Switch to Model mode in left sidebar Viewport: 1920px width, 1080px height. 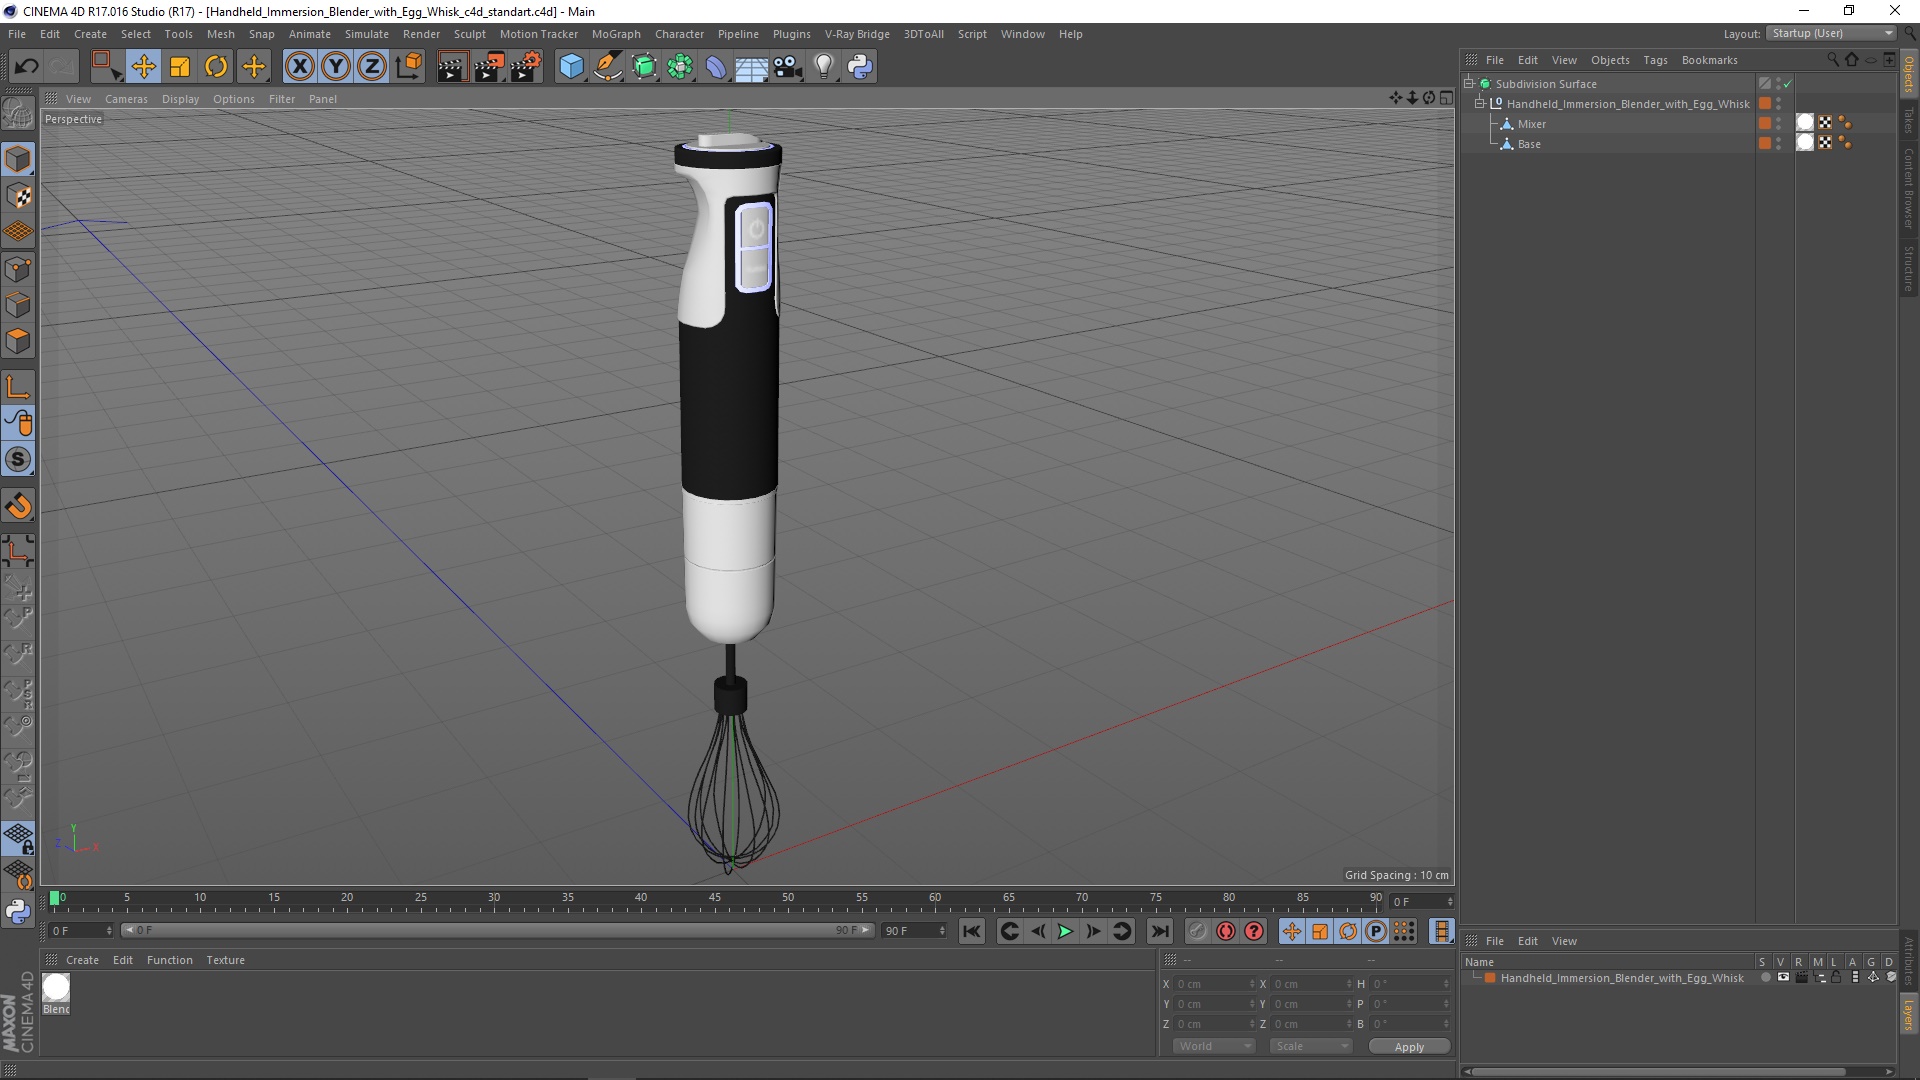tap(18, 160)
